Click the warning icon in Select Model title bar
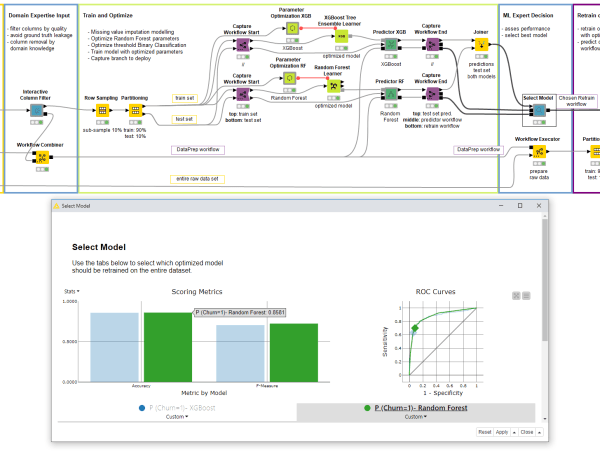The width and height of the screenshot is (600, 456). (x=56, y=206)
